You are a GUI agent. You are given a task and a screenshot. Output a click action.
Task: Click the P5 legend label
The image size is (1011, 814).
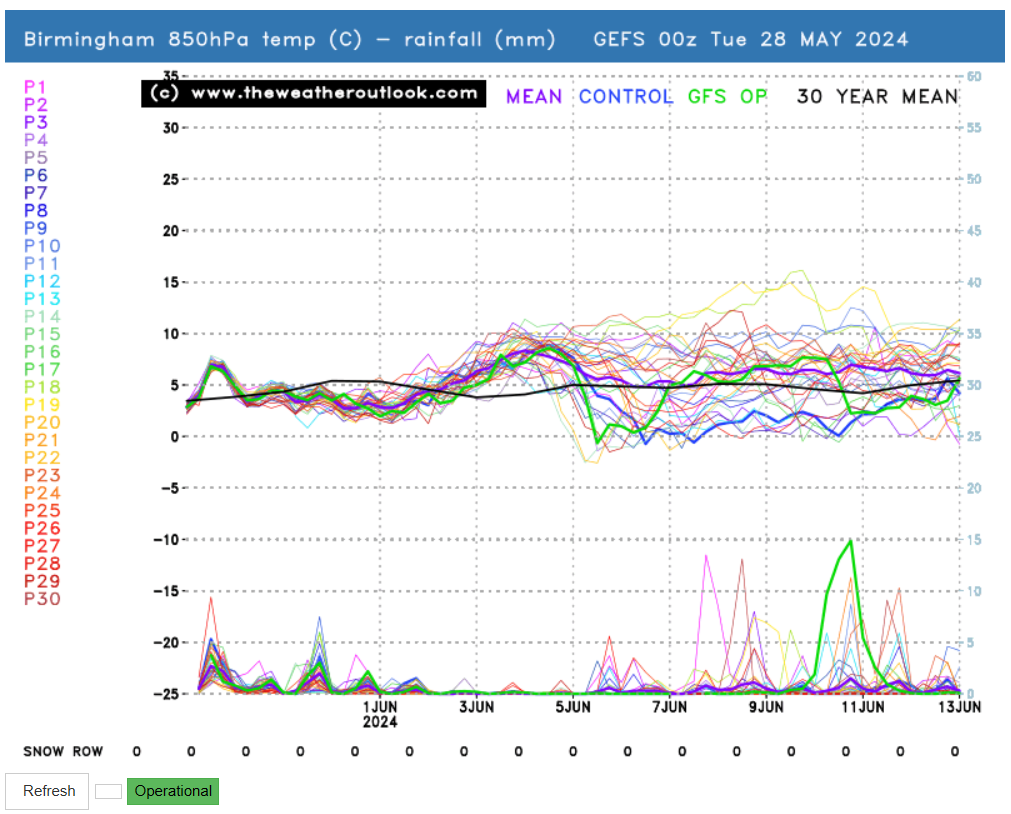[35, 157]
